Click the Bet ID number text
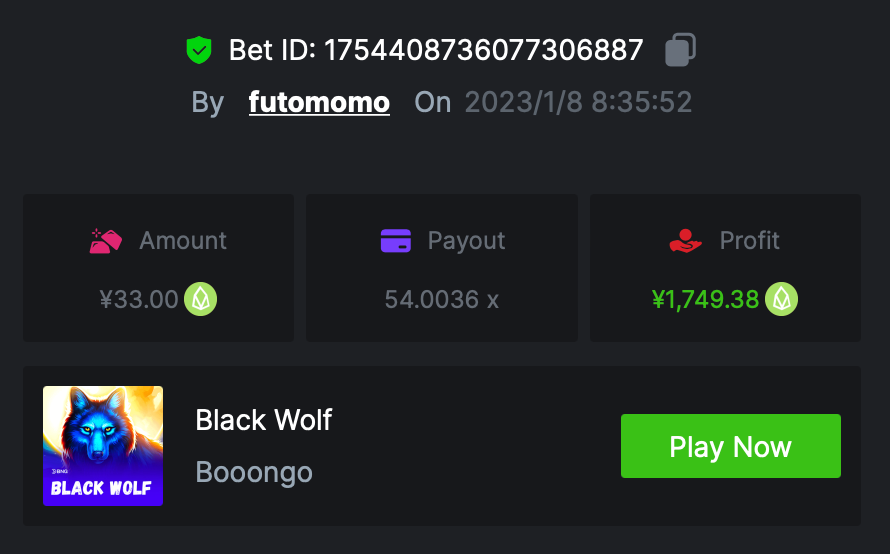The height and width of the screenshot is (554, 890). pyautogui.click(x=483, y=50)
